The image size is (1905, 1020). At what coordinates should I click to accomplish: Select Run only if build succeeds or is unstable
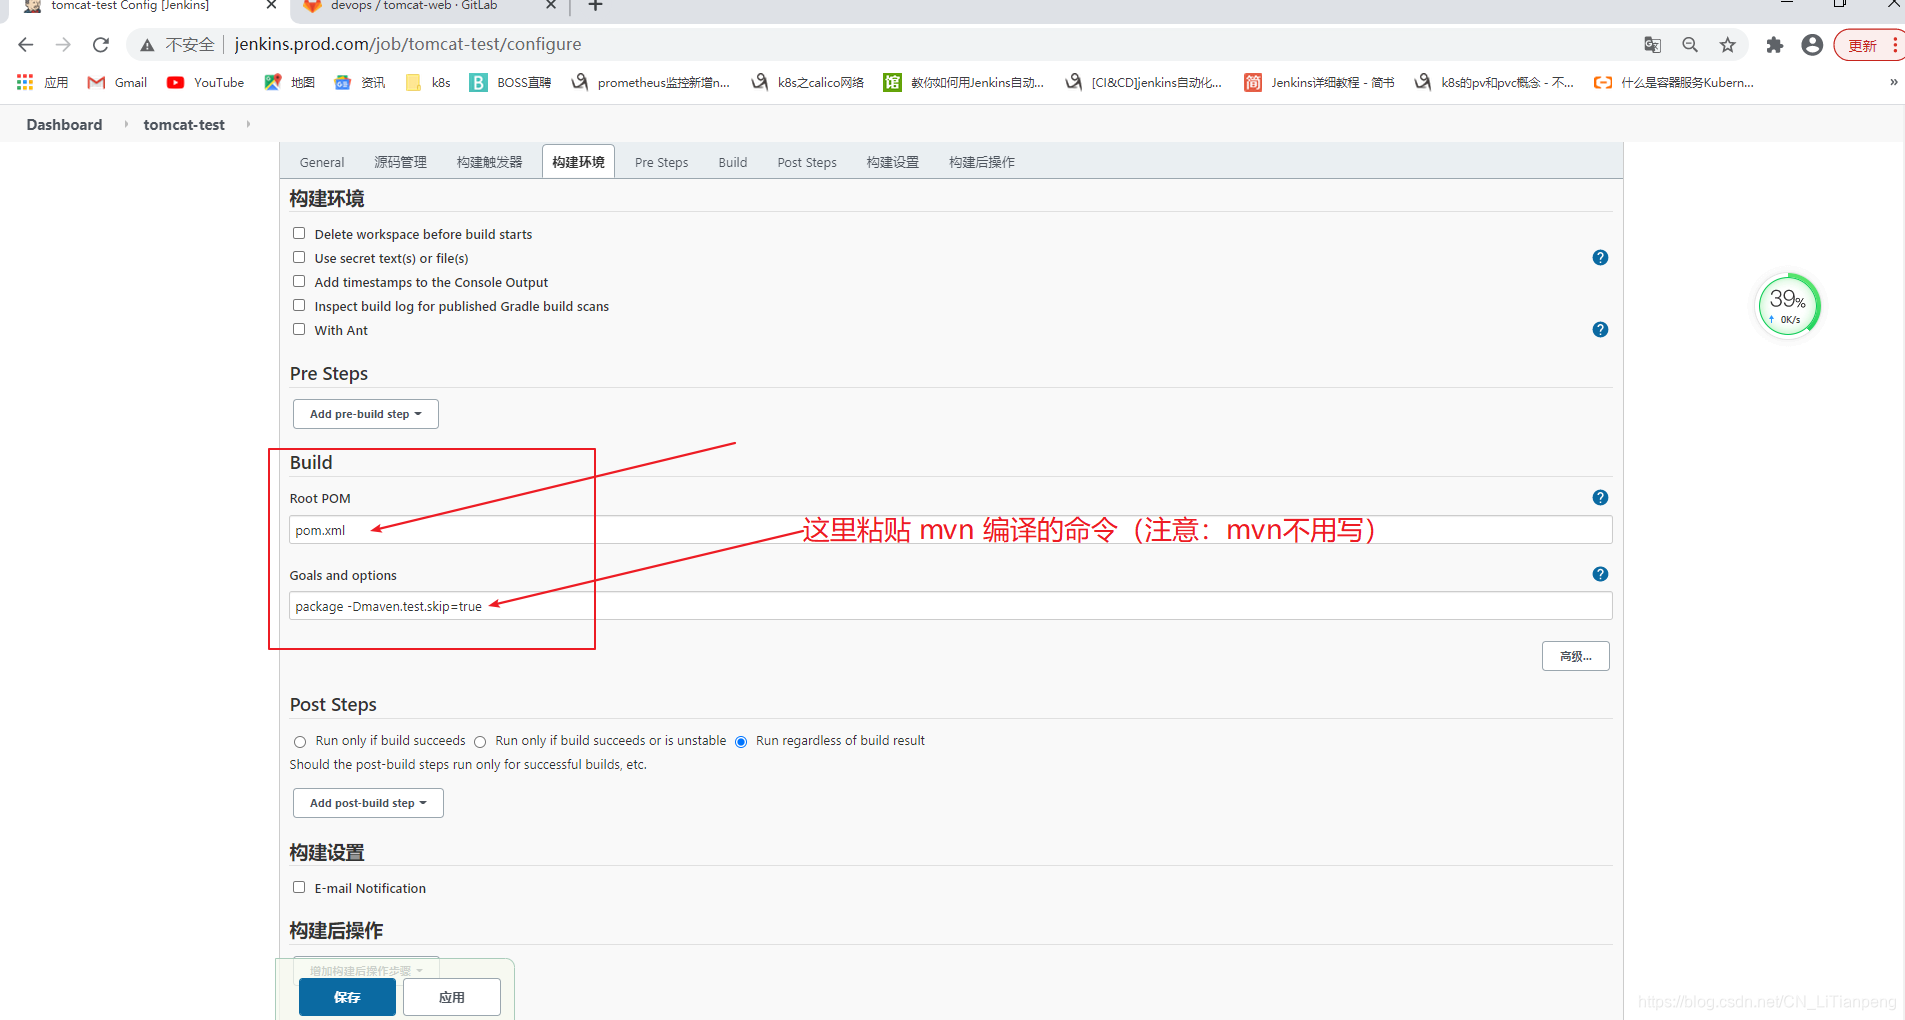click(x=480, y=742)
